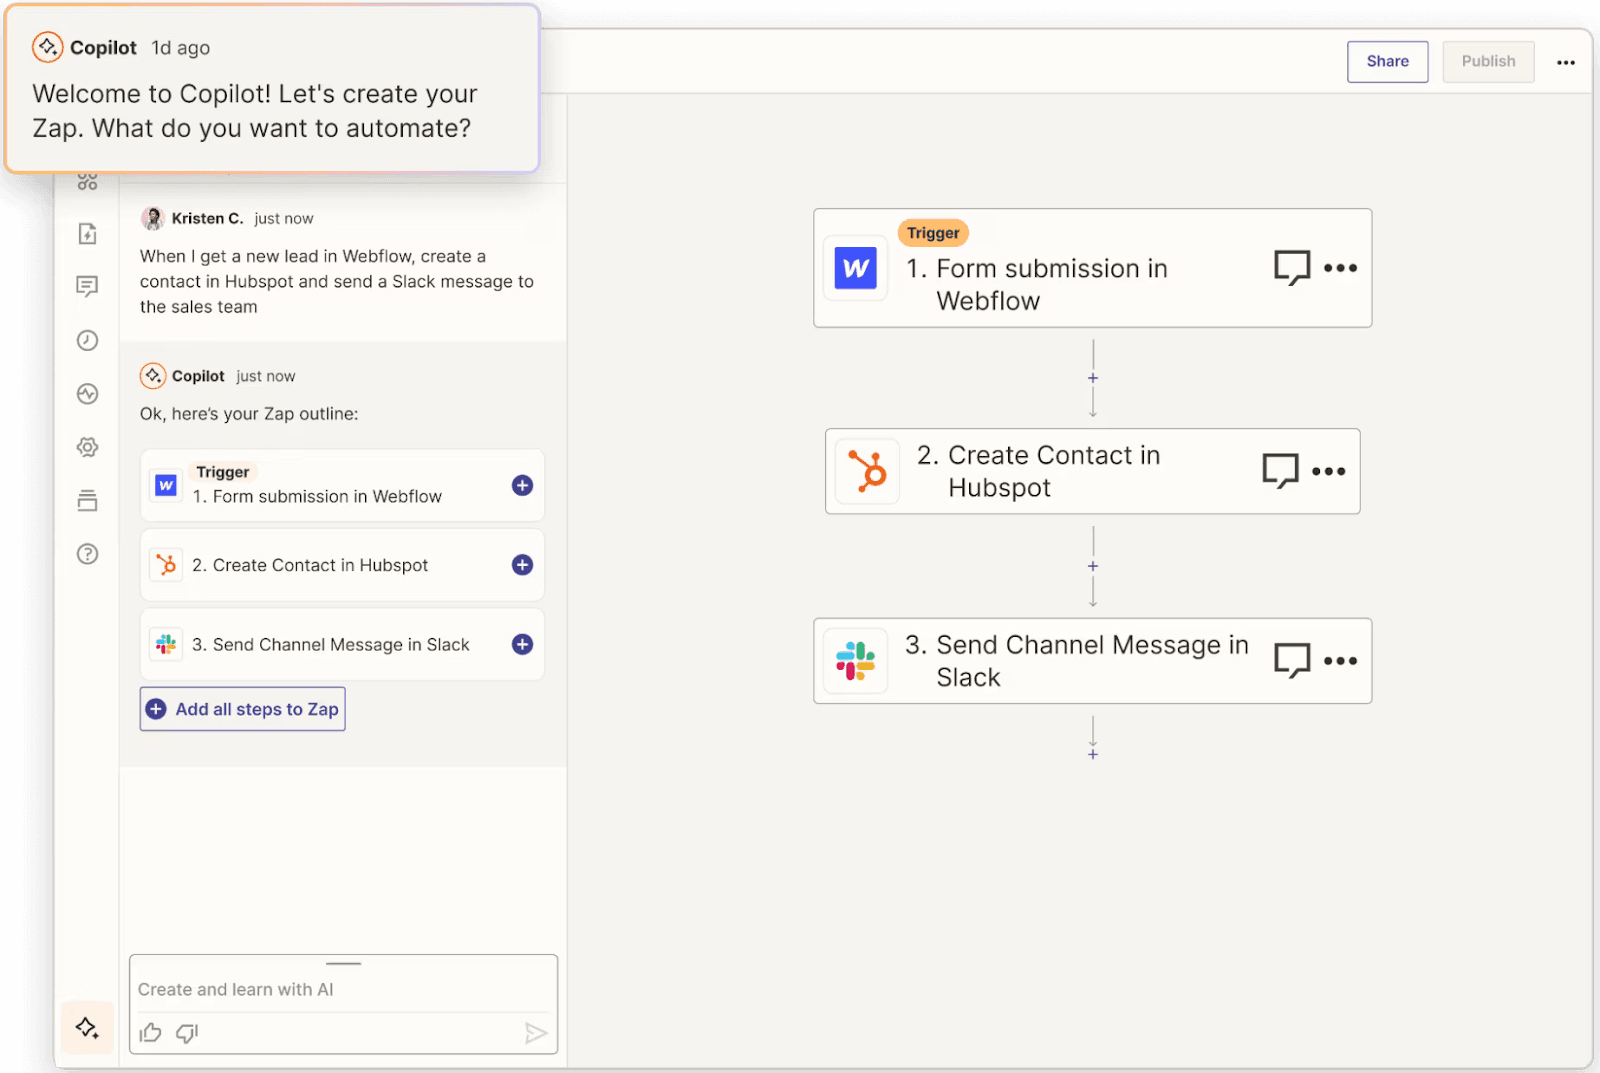1600x1073 pixels.
Task: Open the notes comment icon in sidebar
Action: 88,287
